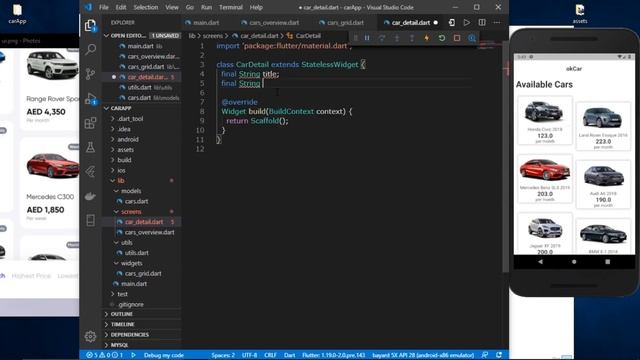Open the Testing flask icon view

(x=90, y=147)
